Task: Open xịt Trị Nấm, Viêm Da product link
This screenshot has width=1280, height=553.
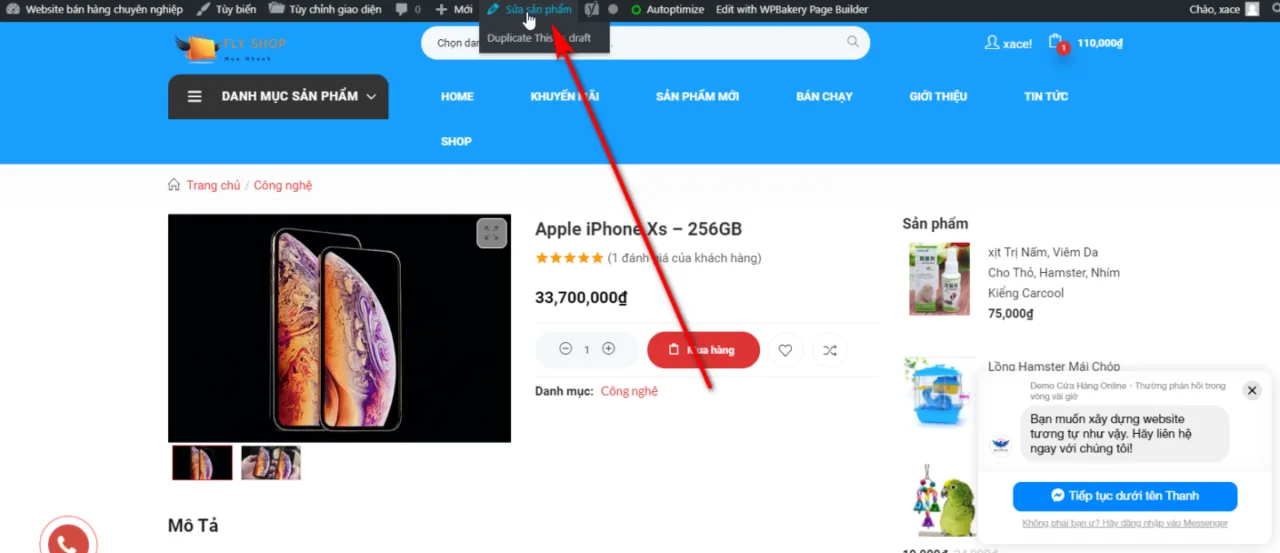Action: click(x=1054, y=272)
